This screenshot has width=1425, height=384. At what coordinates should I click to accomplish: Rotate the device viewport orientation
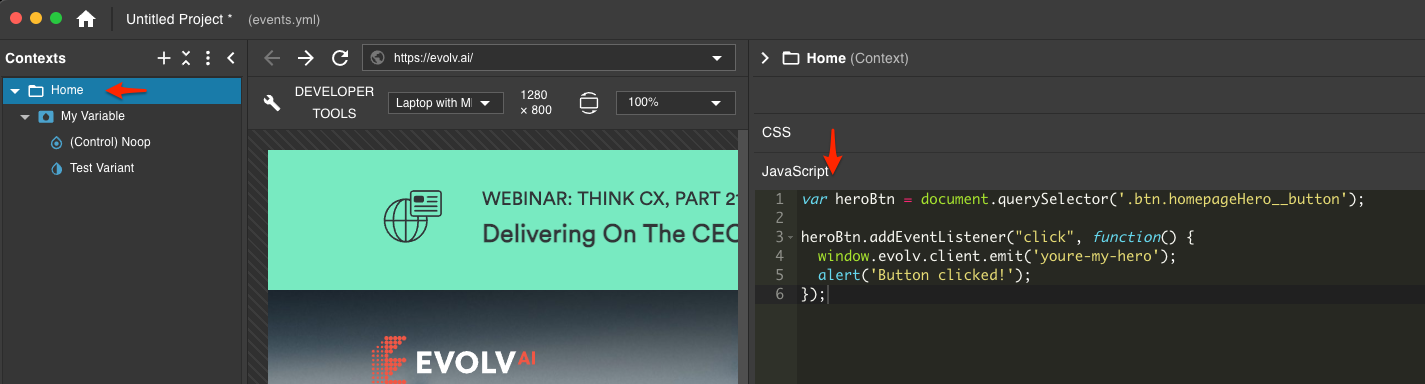pos(588,103)
